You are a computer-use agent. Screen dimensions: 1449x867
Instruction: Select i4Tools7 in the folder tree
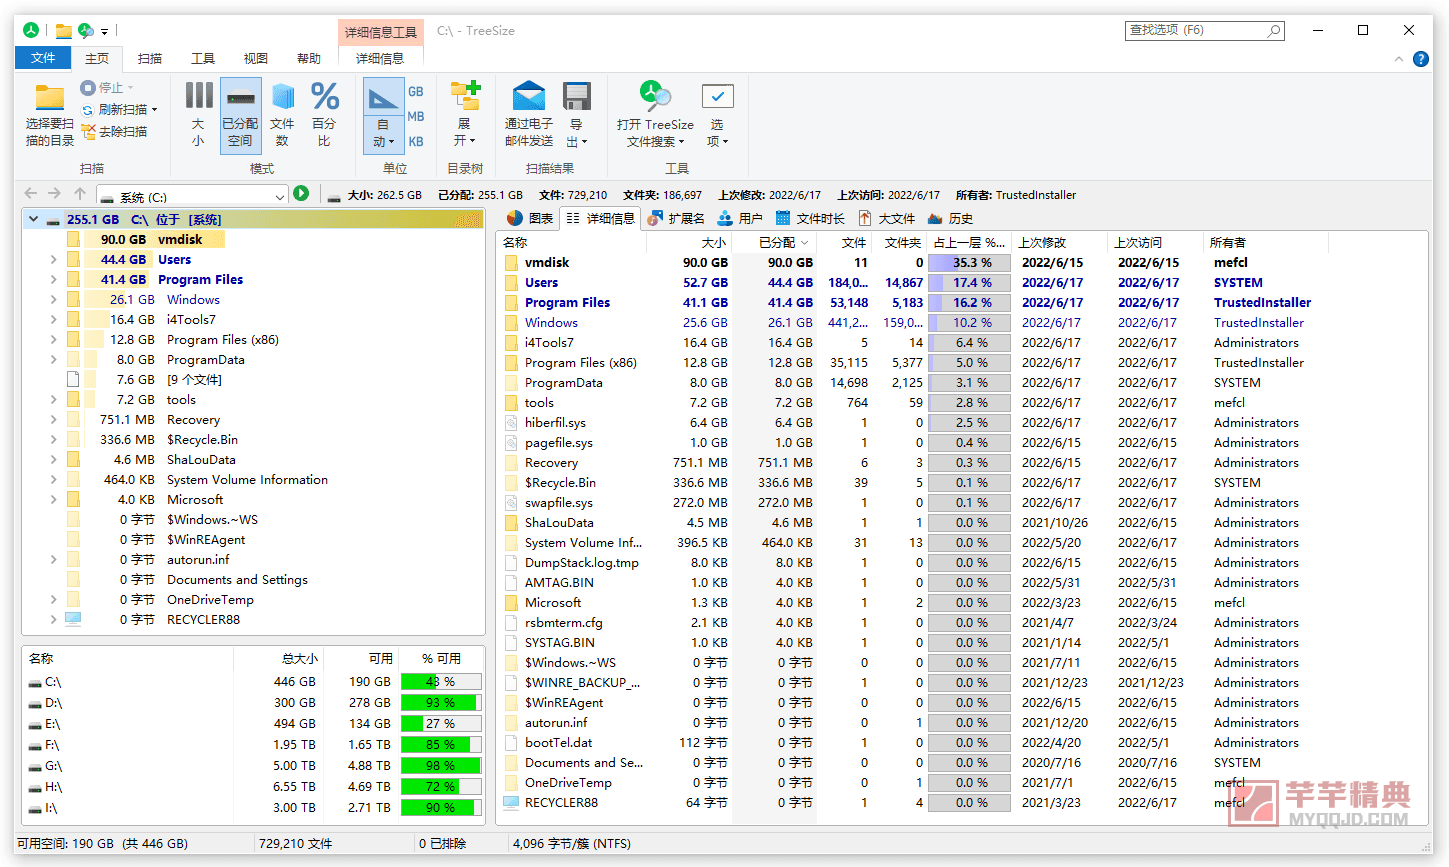[x=191, y=319]
